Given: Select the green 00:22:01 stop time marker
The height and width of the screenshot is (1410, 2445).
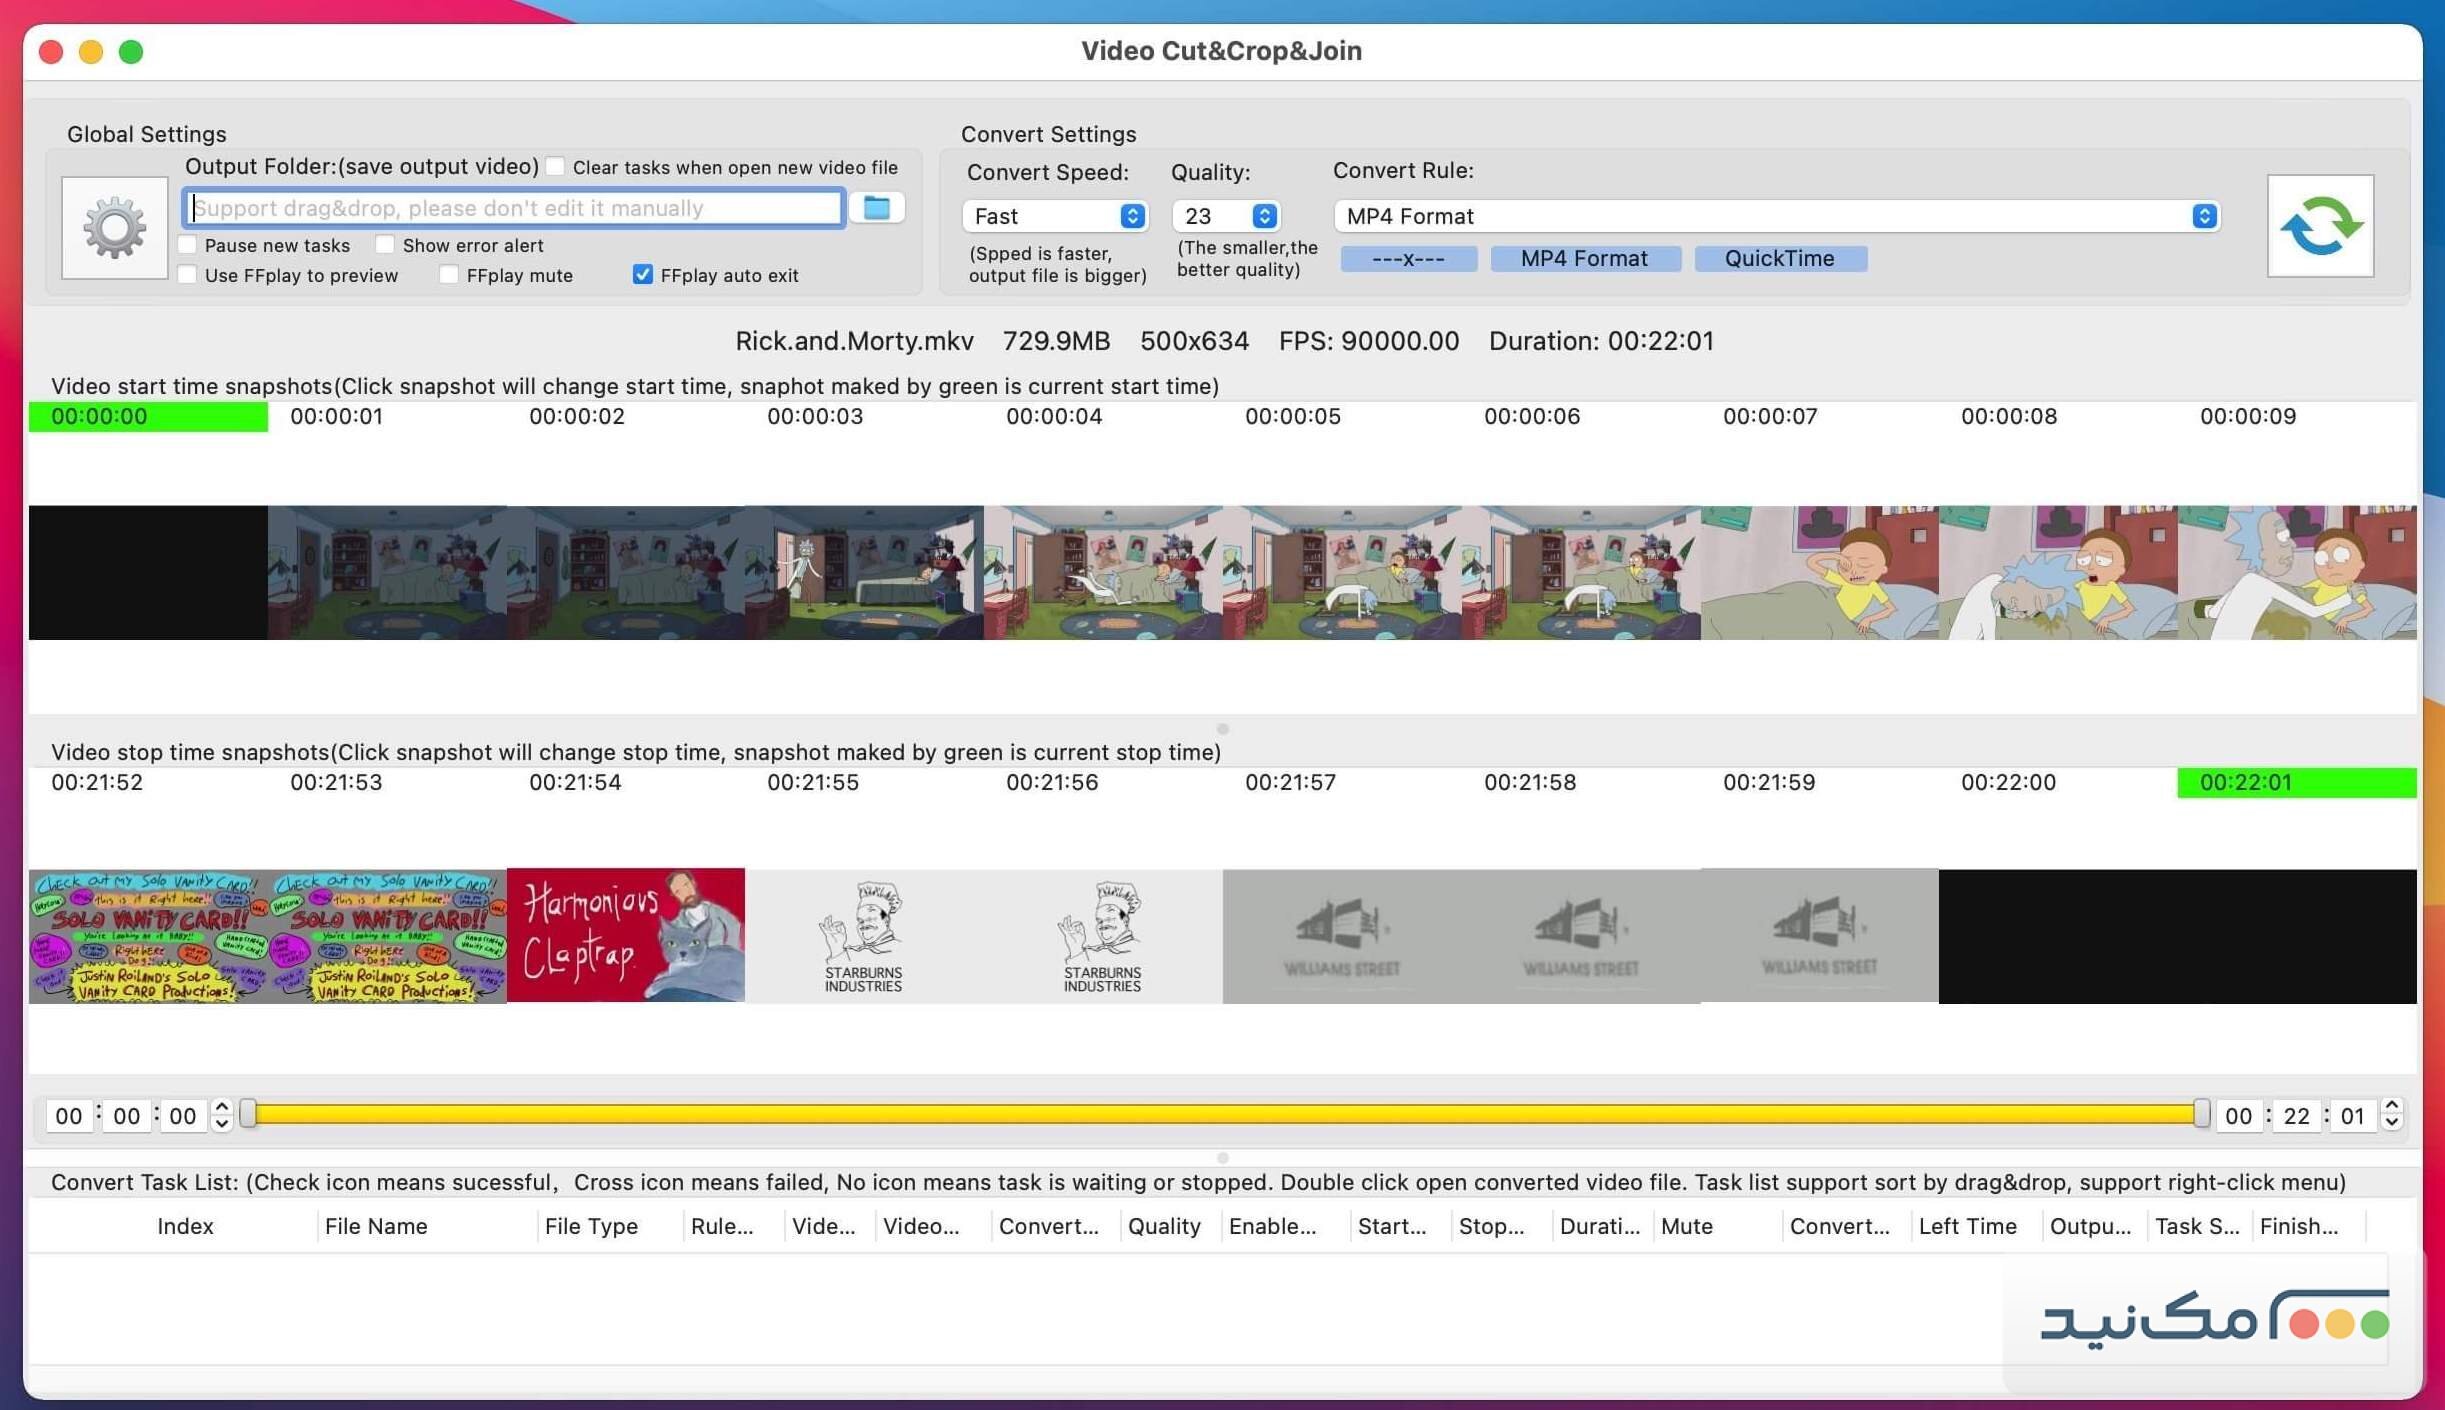Looking at the screenshot, I should [x=2296, y=782].
